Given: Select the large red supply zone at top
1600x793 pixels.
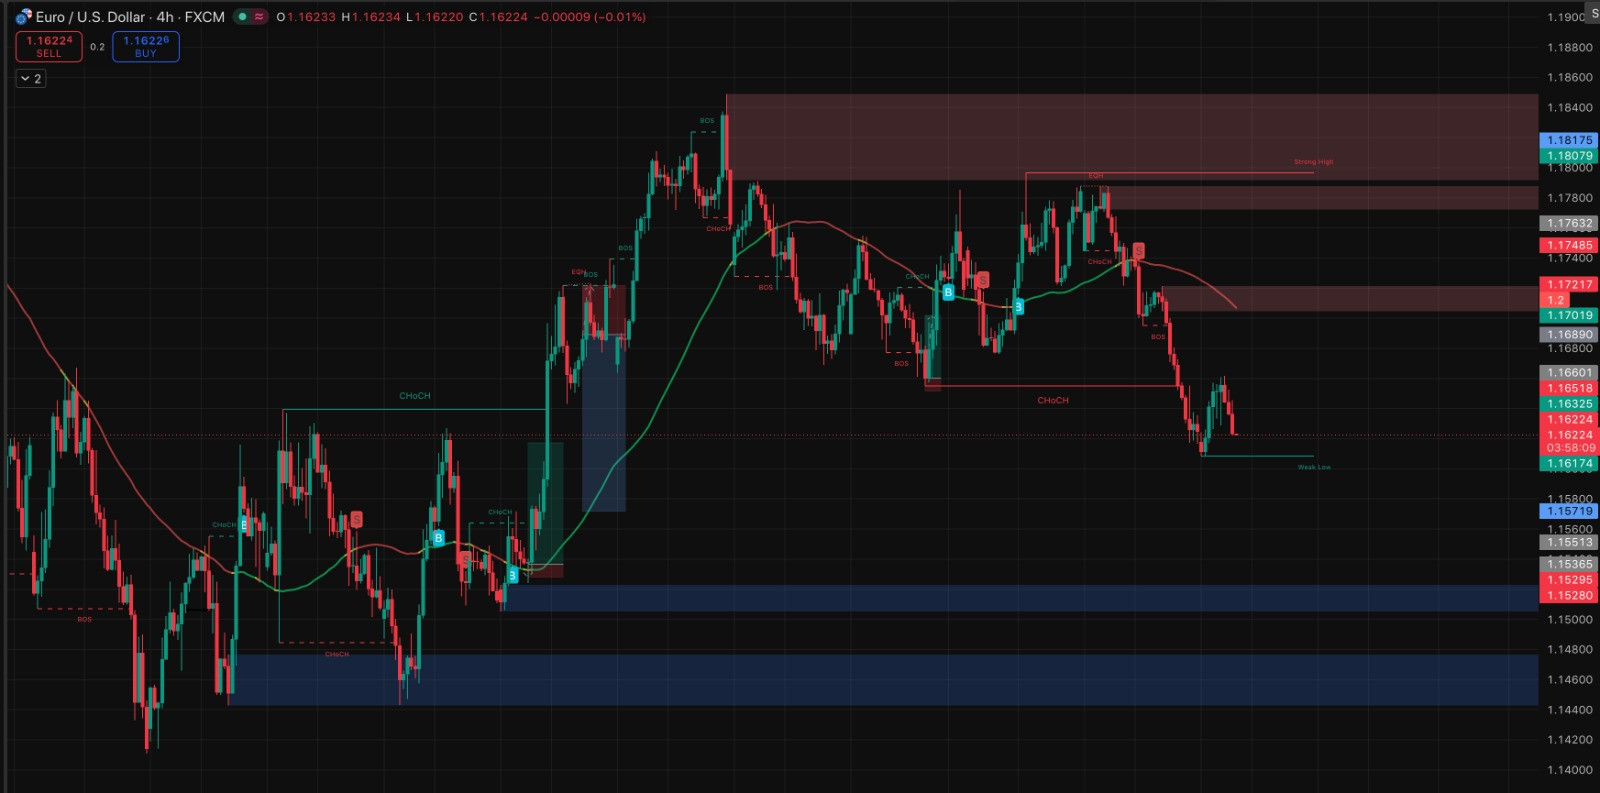Looking at the screenshot, I should [1131, 137].
